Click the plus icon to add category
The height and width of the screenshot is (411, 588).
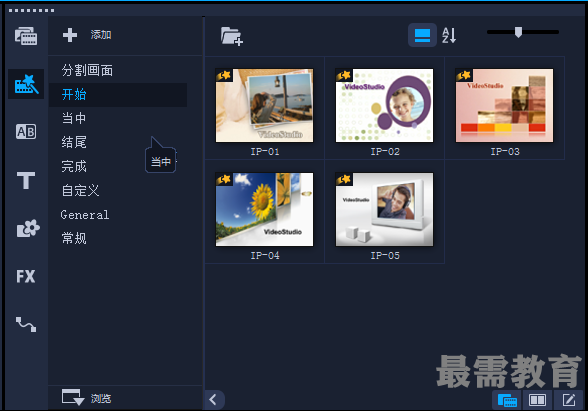point(70,35)
